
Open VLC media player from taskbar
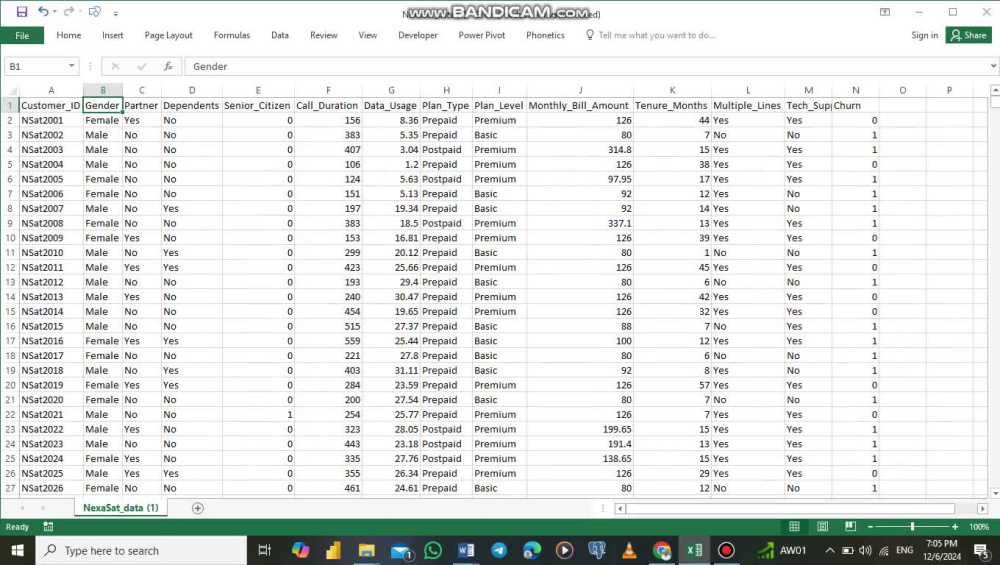[629, 550]
